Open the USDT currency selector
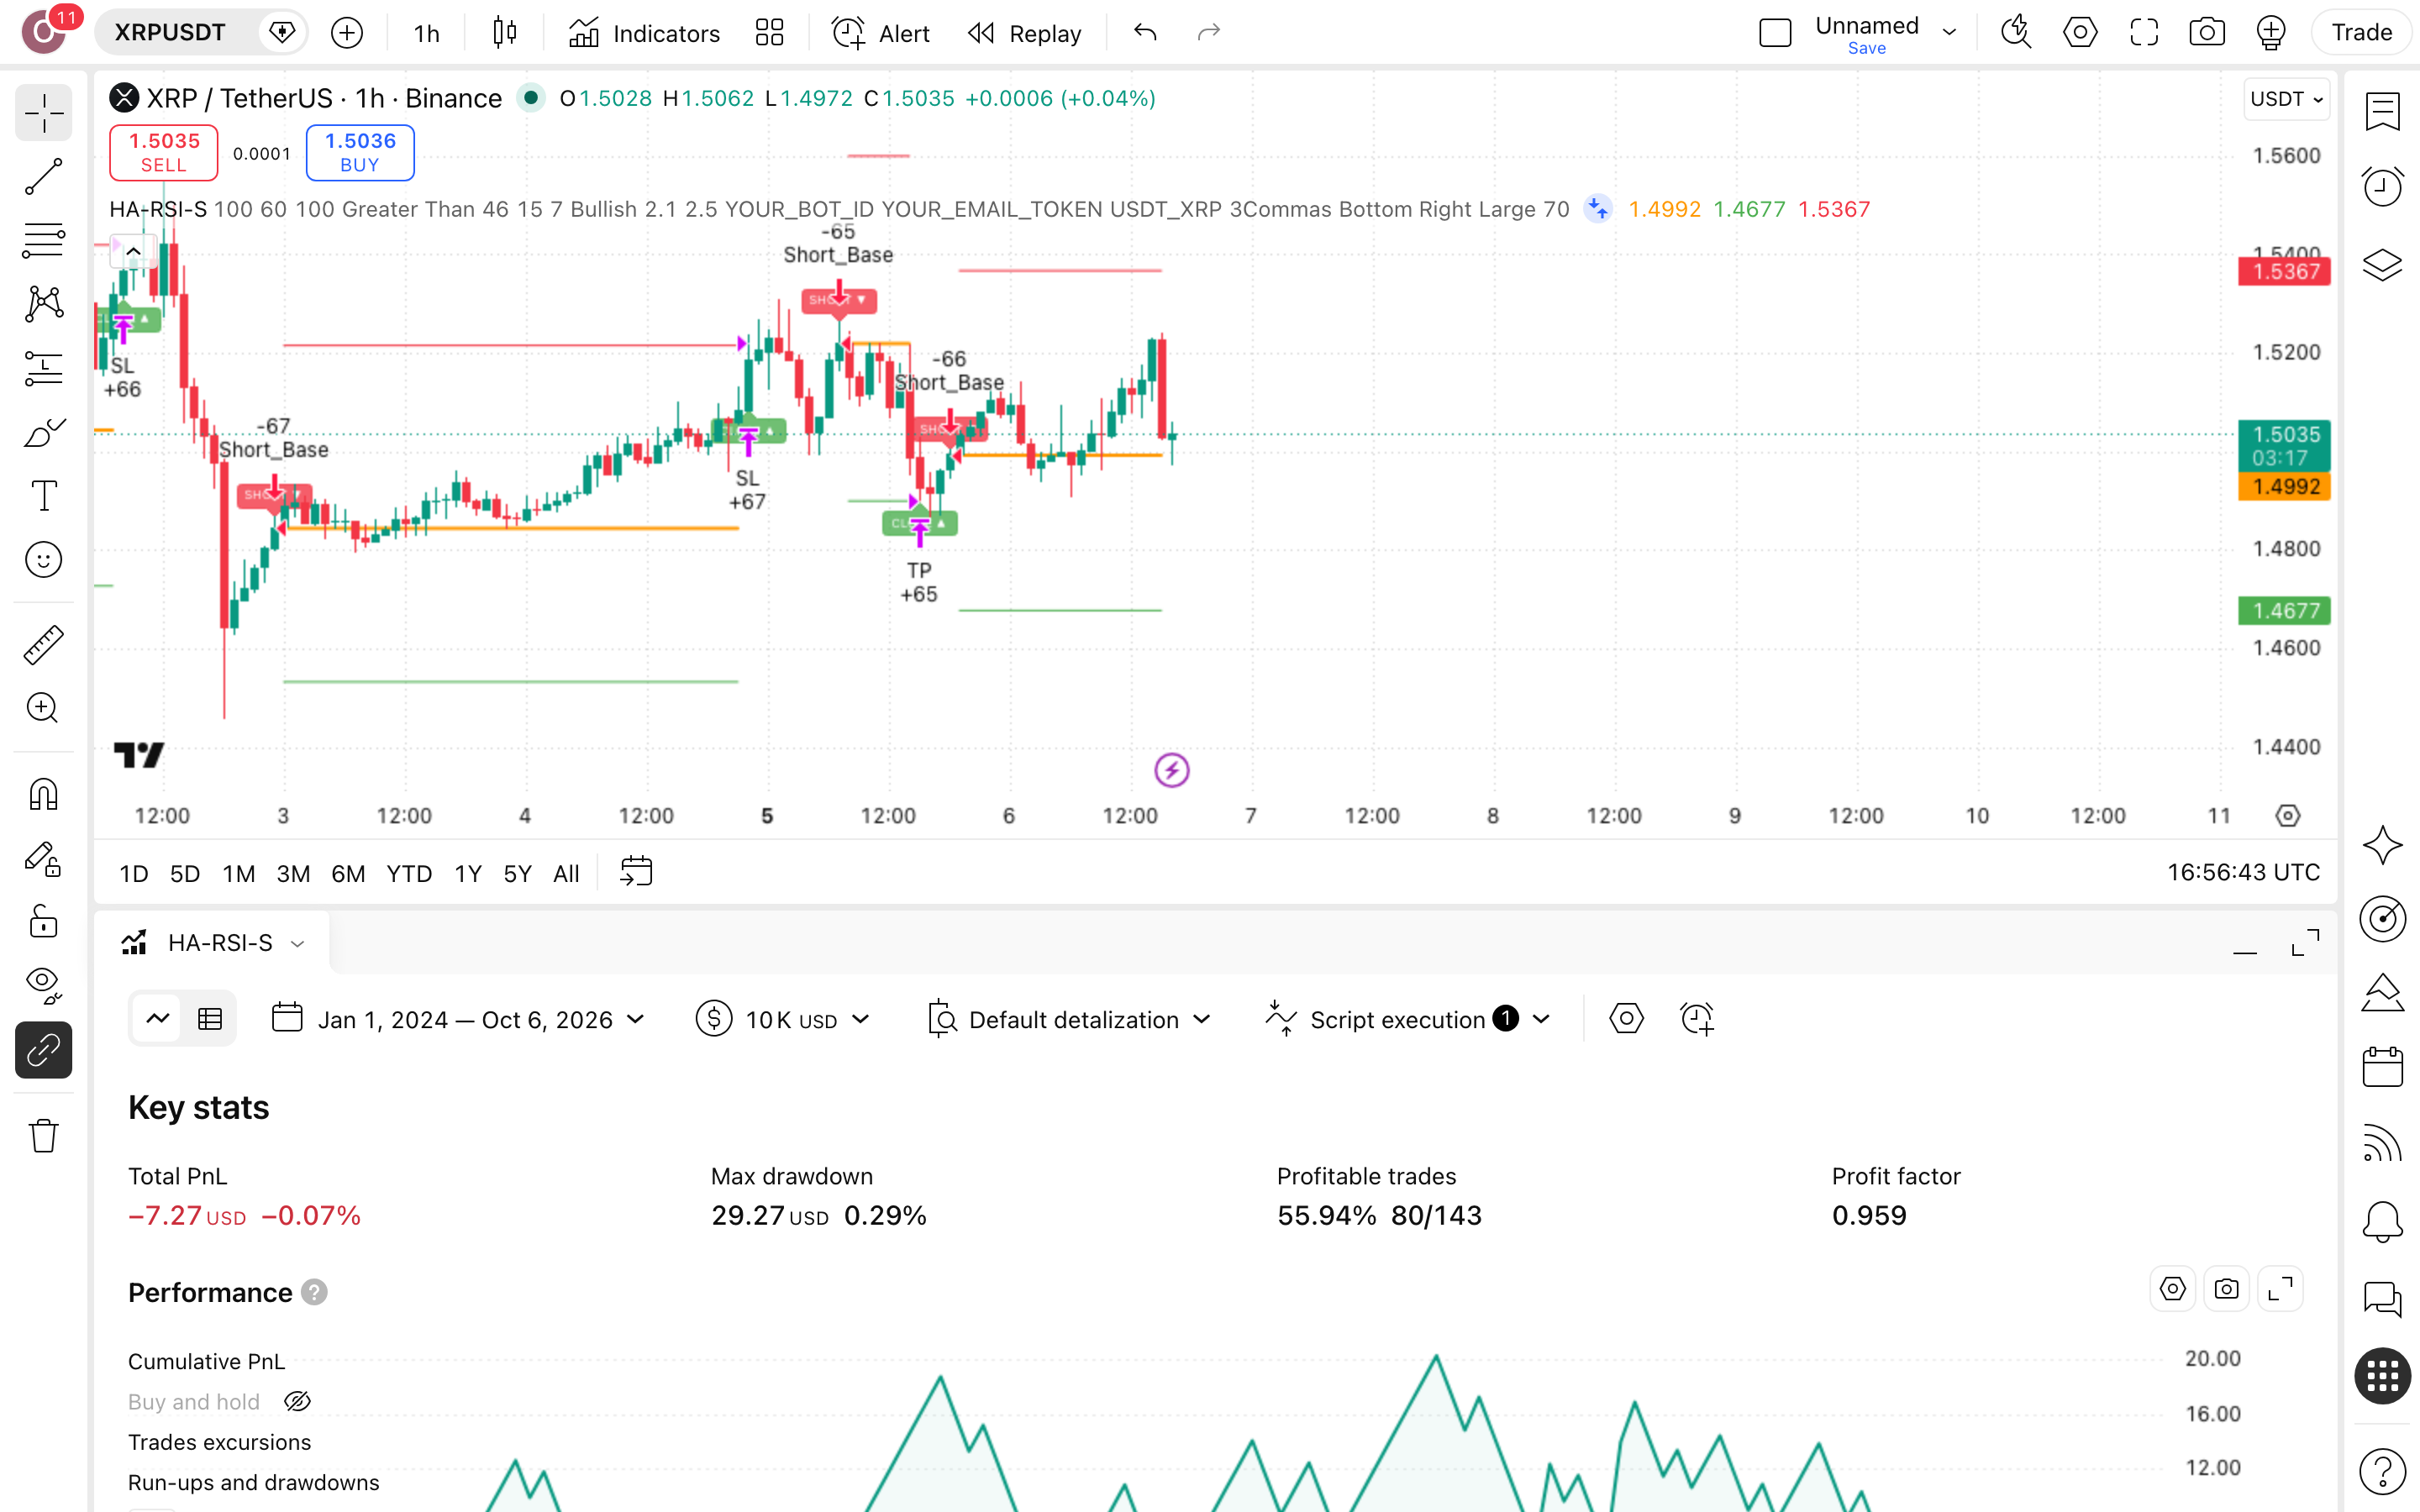 click(x=2286, y=98)
